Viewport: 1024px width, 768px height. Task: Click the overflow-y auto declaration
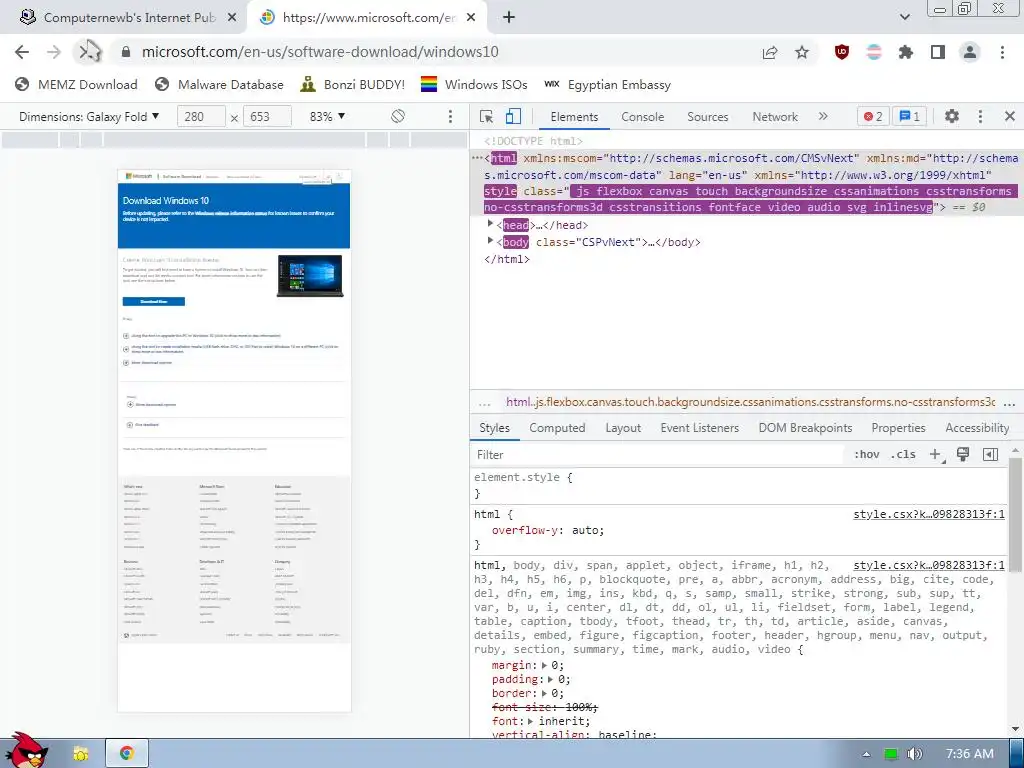[x=548, y=530]
